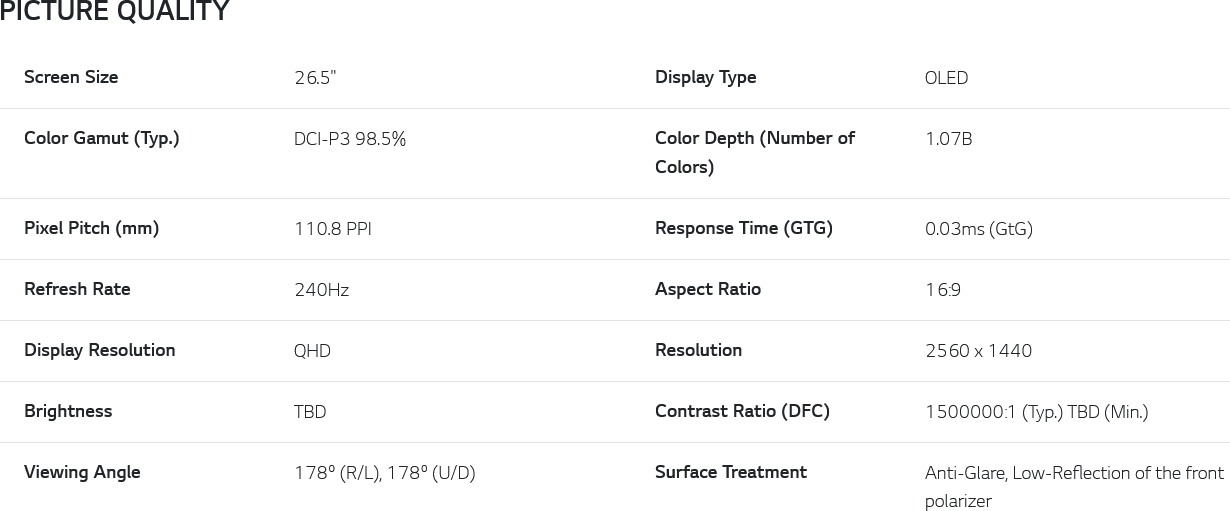Select the 110.8 PPI value
The image size is (1230, 511).
pos(332,229)
